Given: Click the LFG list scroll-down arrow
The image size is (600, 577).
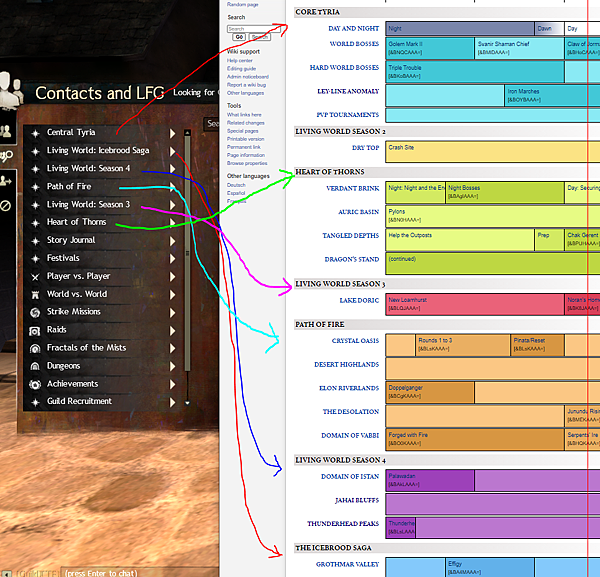Looking at the screenshot, I should [187, 403].
